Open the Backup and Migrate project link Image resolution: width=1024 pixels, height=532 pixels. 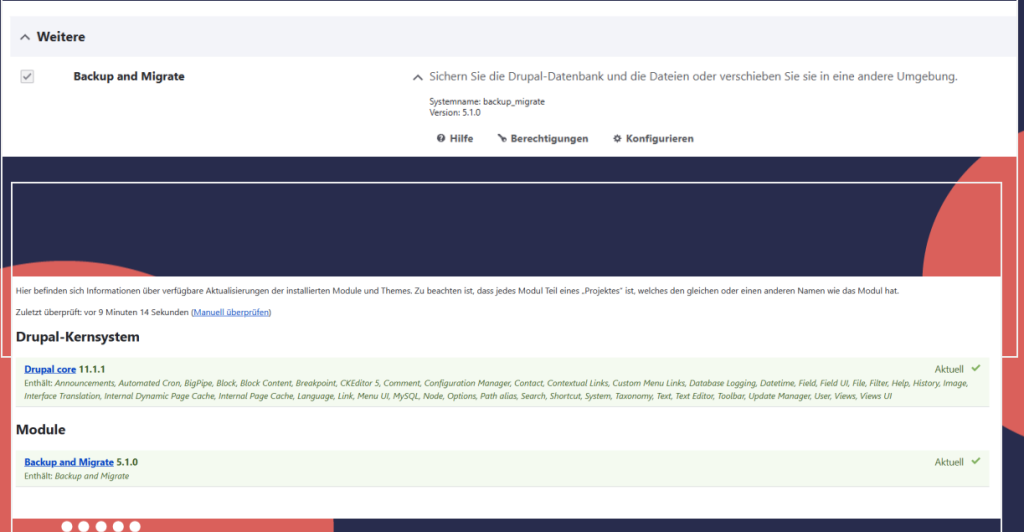coord(69,462)
